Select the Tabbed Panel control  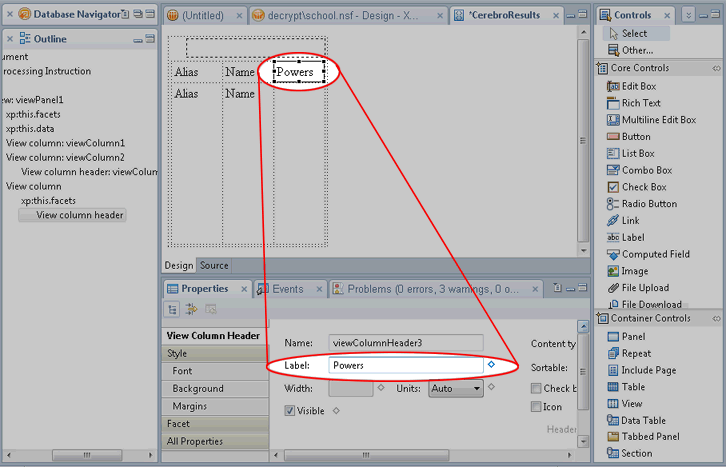click(x=643, y=436)
